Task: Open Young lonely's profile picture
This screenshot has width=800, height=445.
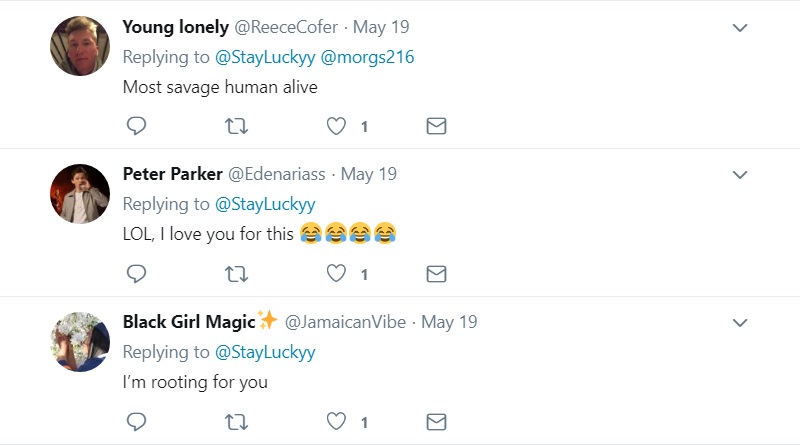Action: pos(80,46)
